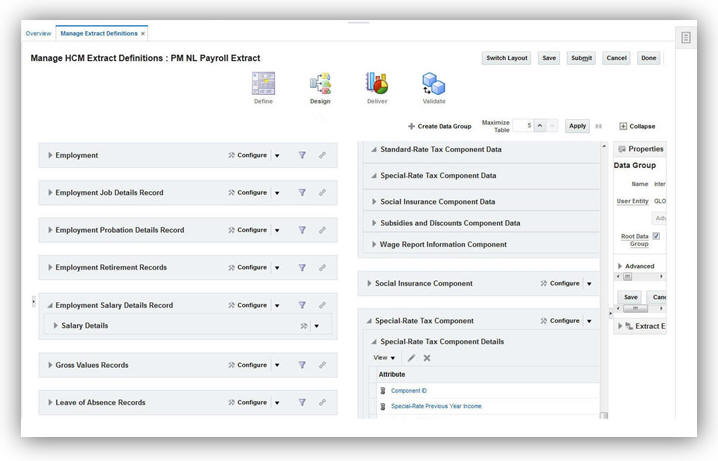Toggle the Root Data Group checkbox
Screen dimensions: 718x461
coord(656,236)
